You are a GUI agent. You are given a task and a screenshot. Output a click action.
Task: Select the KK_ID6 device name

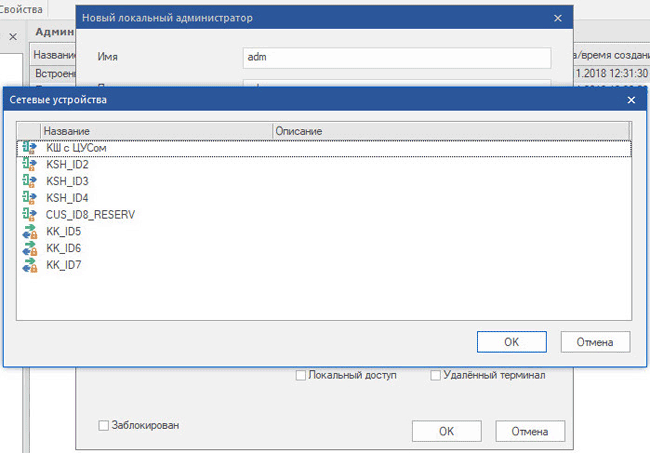63,248
